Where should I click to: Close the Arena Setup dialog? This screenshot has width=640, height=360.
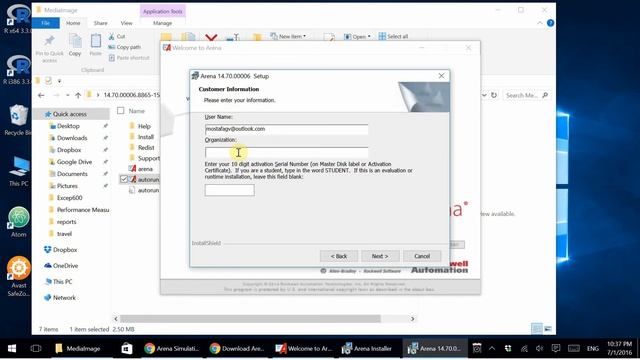pyautogui.click(x=441, y=76)
